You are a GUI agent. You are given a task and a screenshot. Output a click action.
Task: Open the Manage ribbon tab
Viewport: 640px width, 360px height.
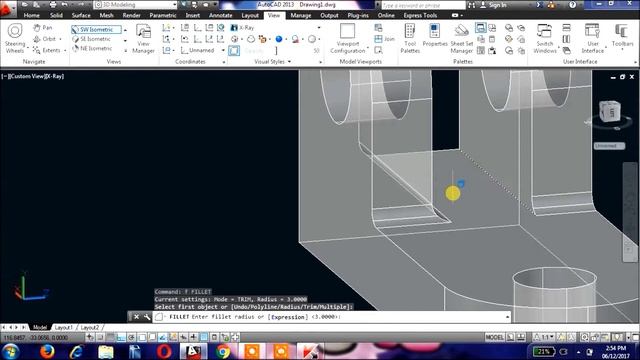pyautogui.click(x=300, y=15)
